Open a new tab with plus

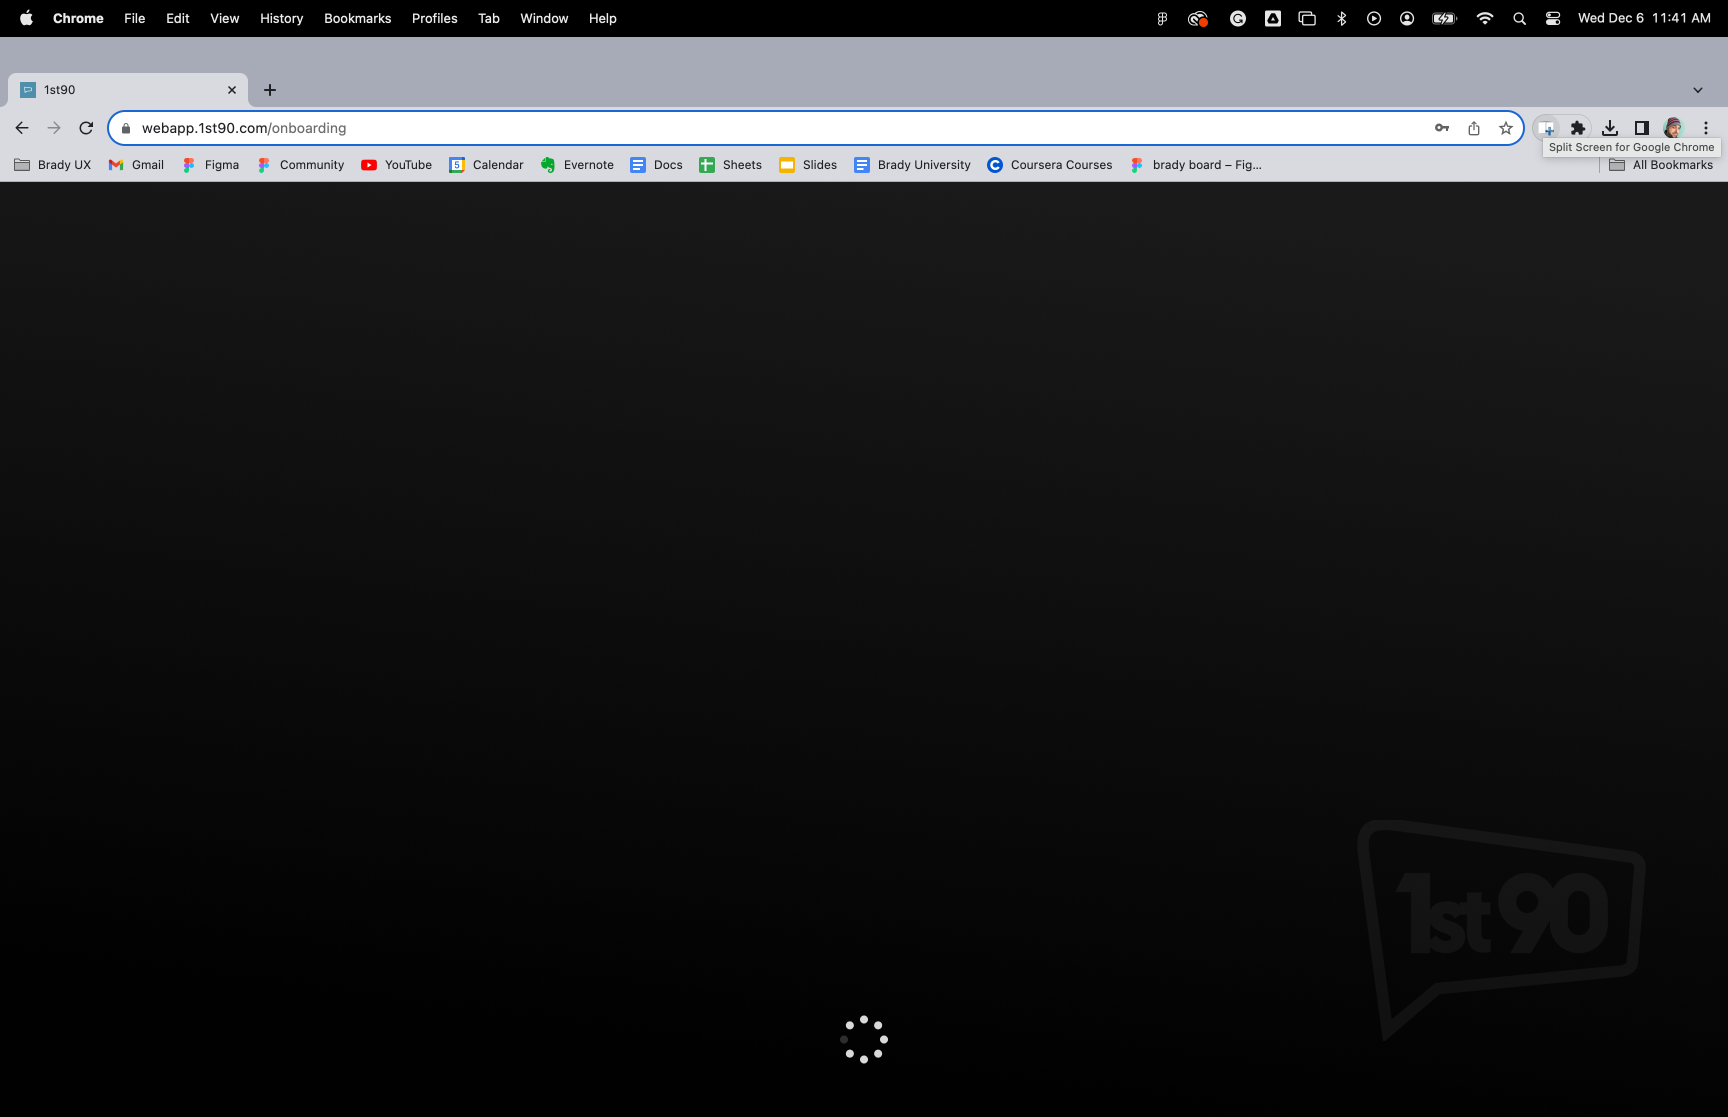point(270,90)
